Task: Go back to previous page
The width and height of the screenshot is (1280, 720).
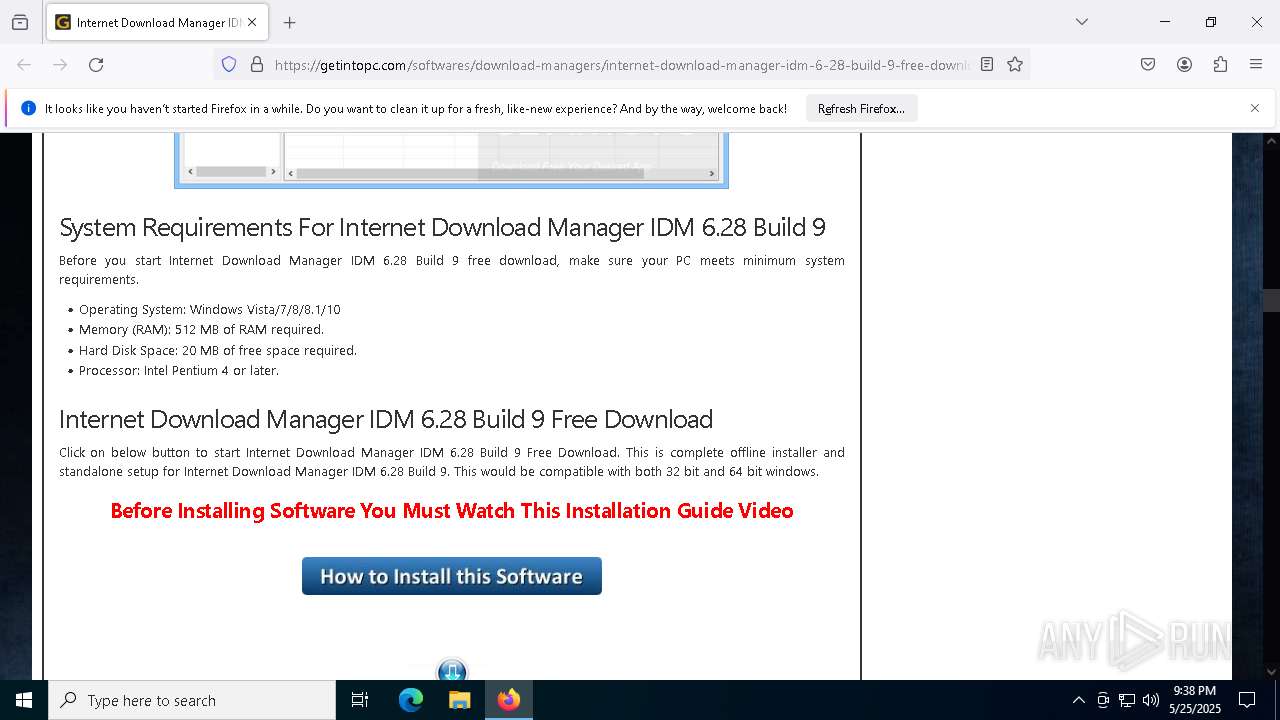Action: [x=24, y=65]
